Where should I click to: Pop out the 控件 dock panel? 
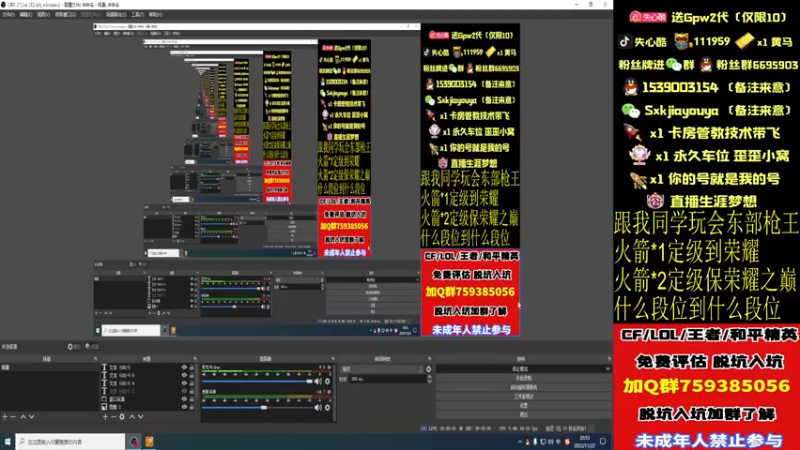(x=609, y=359)
